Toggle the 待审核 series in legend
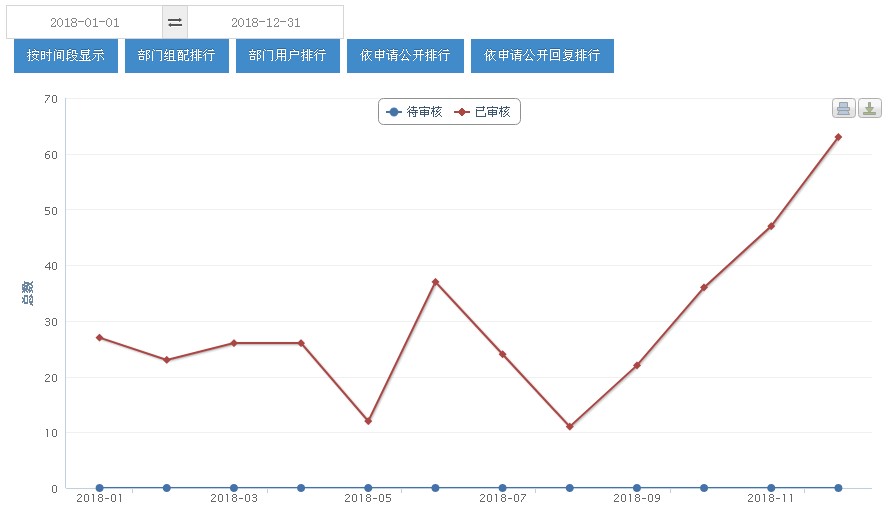This screenshot has height=513, width=893. [414, 112]
